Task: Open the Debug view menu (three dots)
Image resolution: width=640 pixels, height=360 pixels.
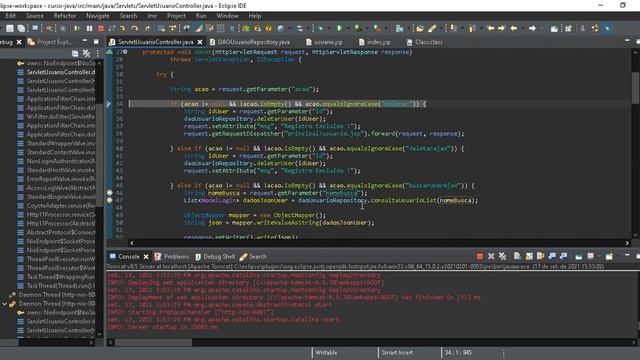Action: [x=98, y=53]
